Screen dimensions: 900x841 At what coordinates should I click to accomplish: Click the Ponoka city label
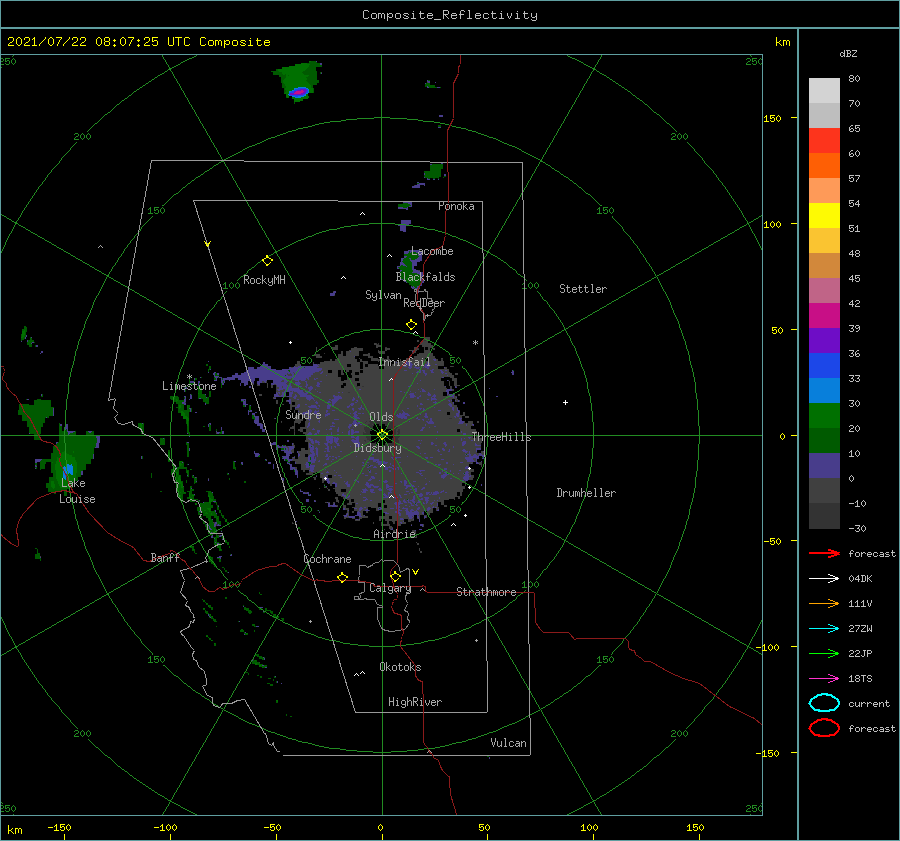pyautogui.click(x=456, y=206)
